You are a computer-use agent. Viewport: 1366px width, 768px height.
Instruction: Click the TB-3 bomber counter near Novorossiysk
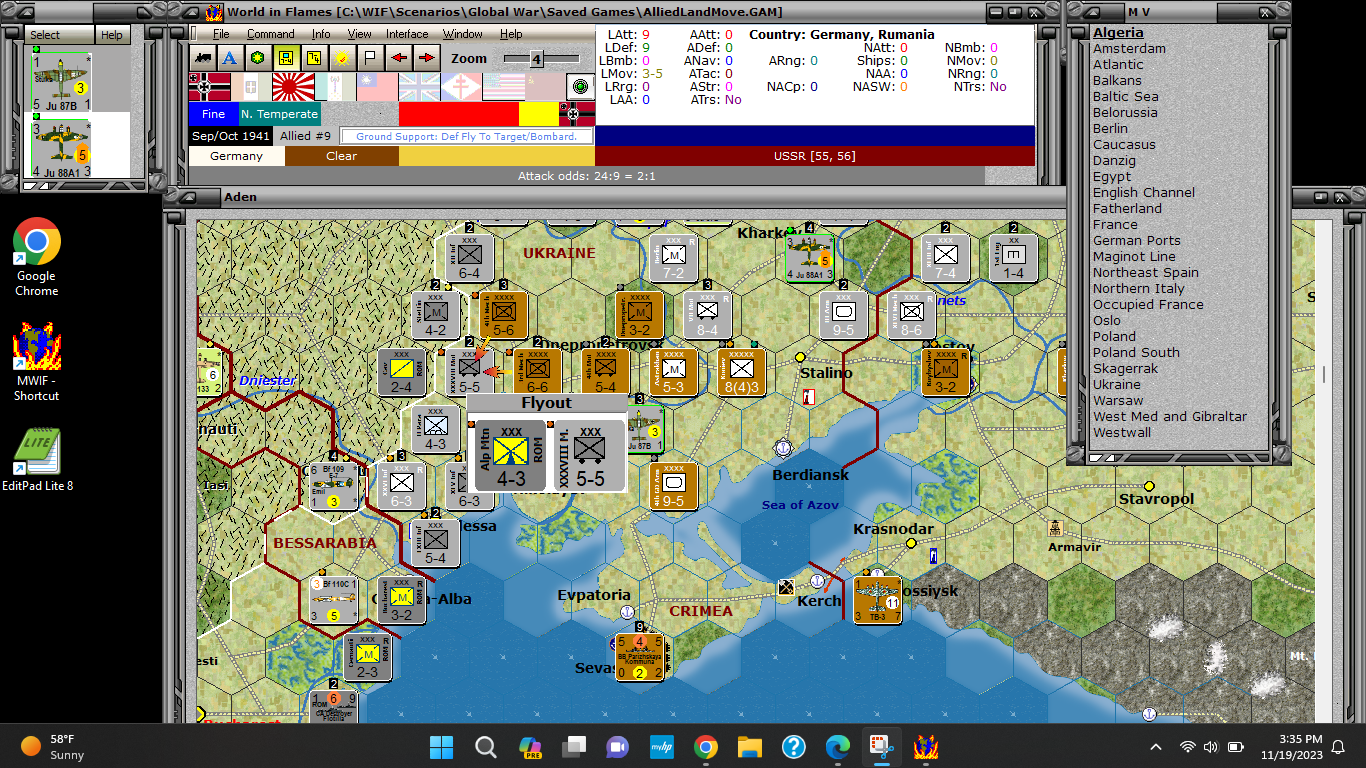tap(878, 600)
